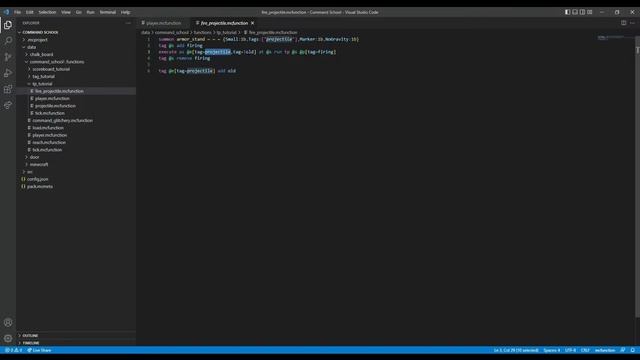Open the File menu
640x360 pixels.
18,12
